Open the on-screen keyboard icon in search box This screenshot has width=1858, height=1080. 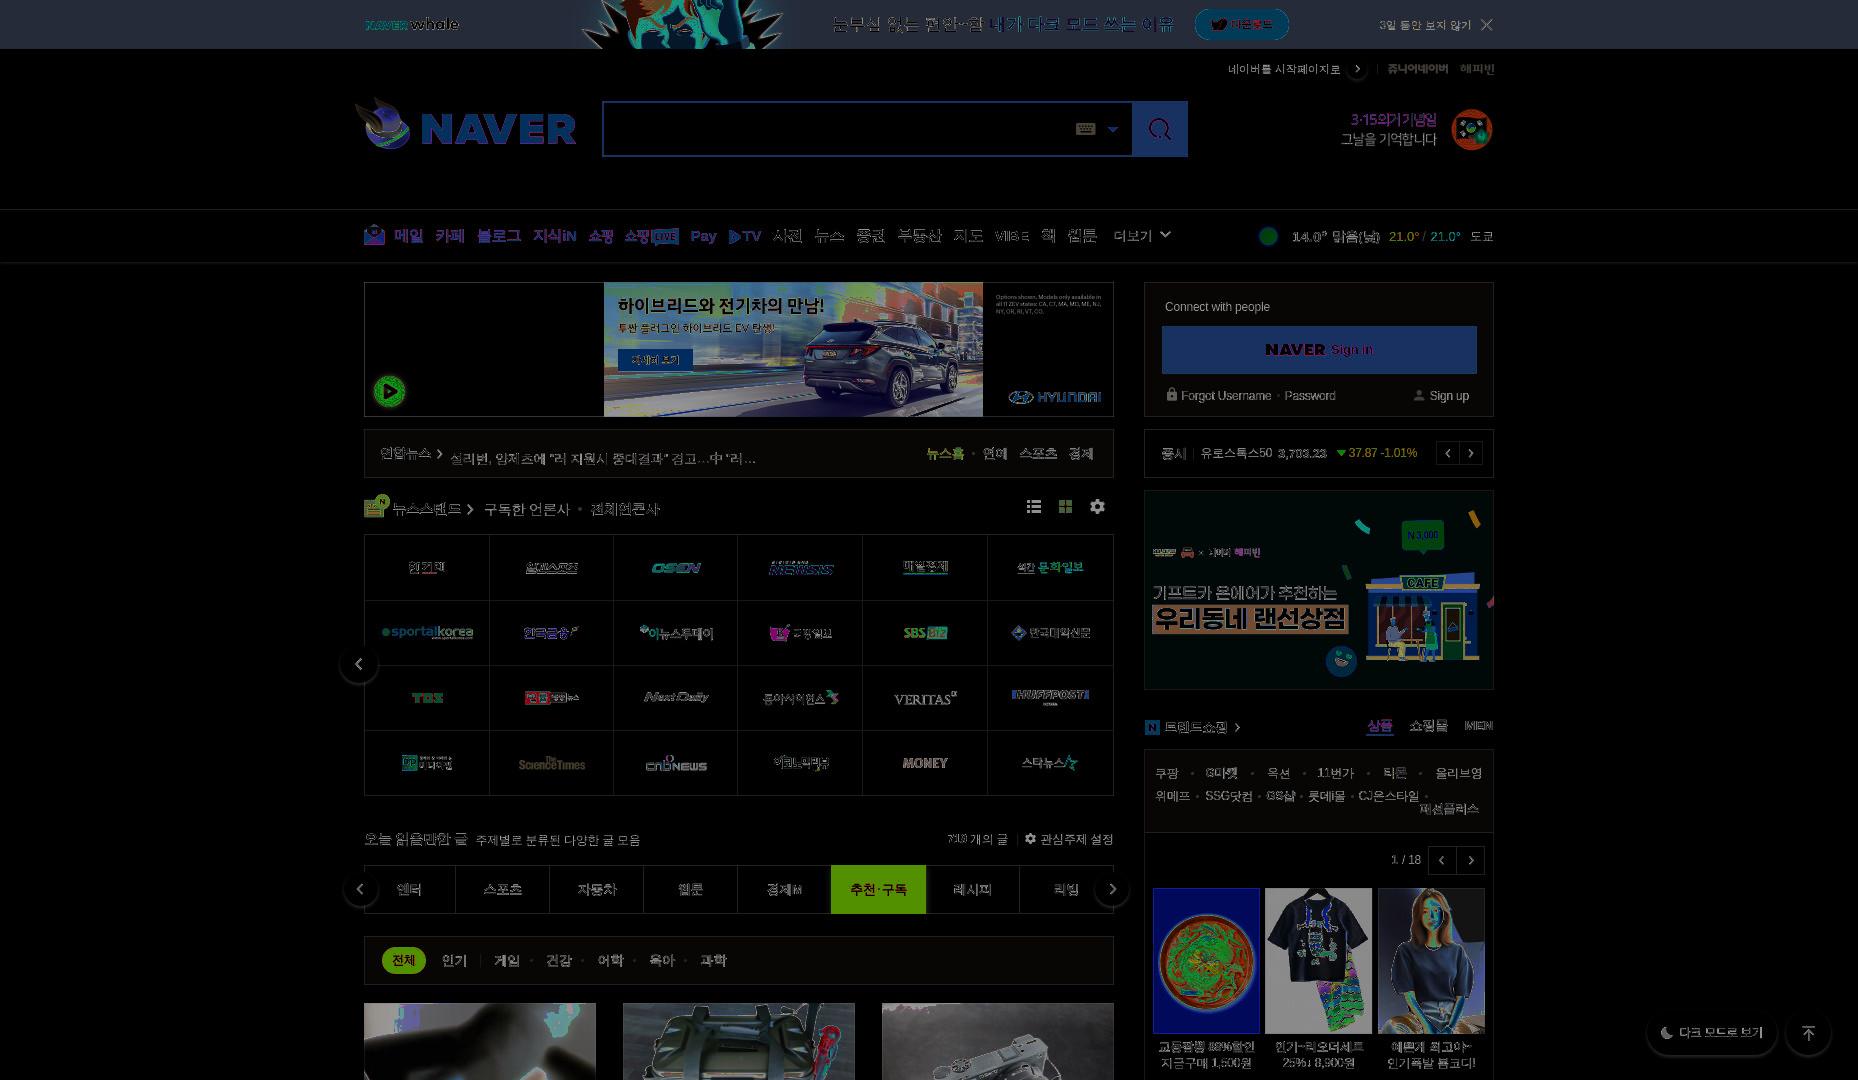[x=1085, y=129]
